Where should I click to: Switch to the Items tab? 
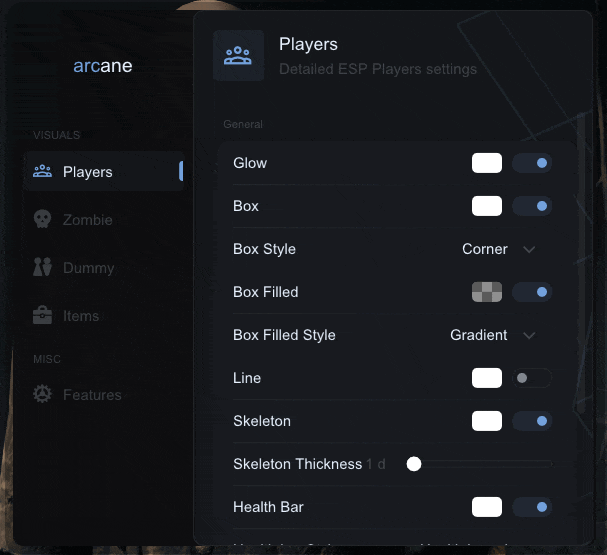[x=81, y=316]
